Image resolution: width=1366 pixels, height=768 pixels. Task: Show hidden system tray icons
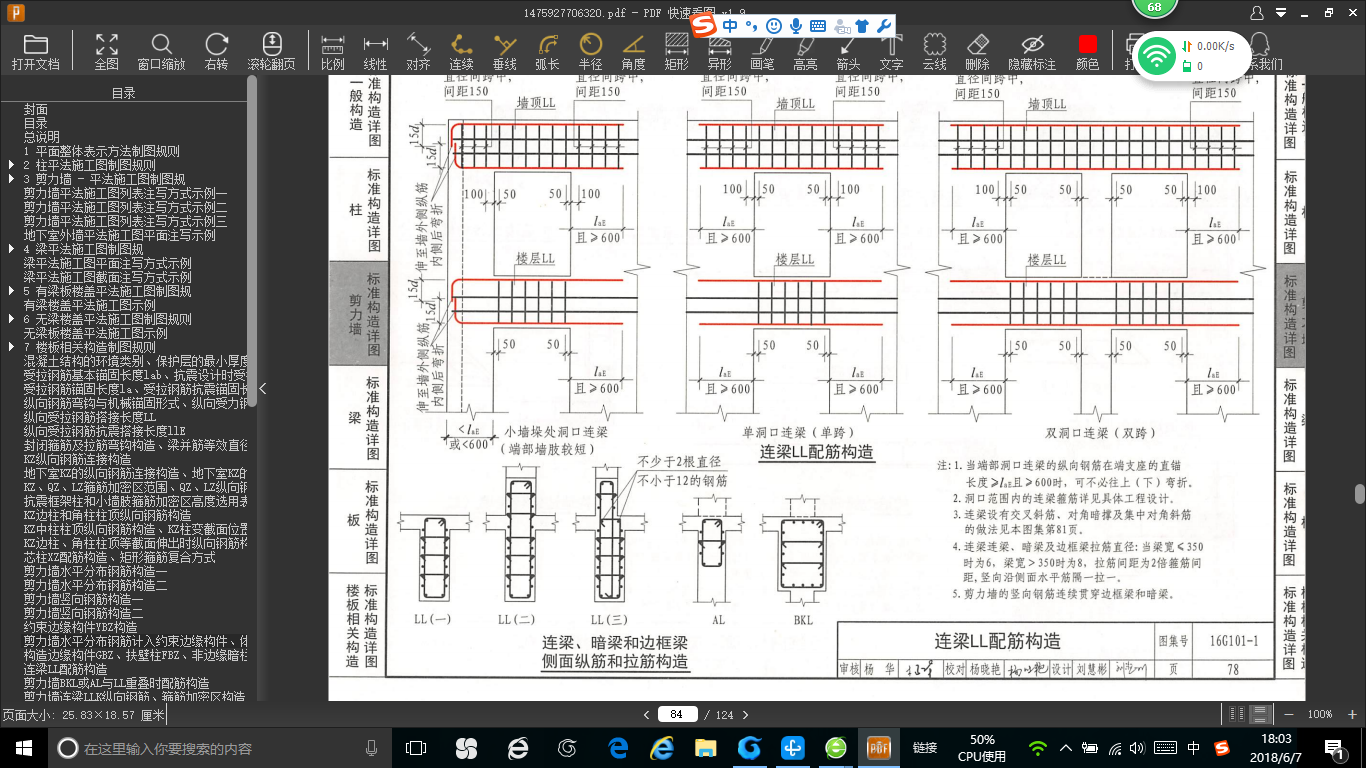point(1066,748)
